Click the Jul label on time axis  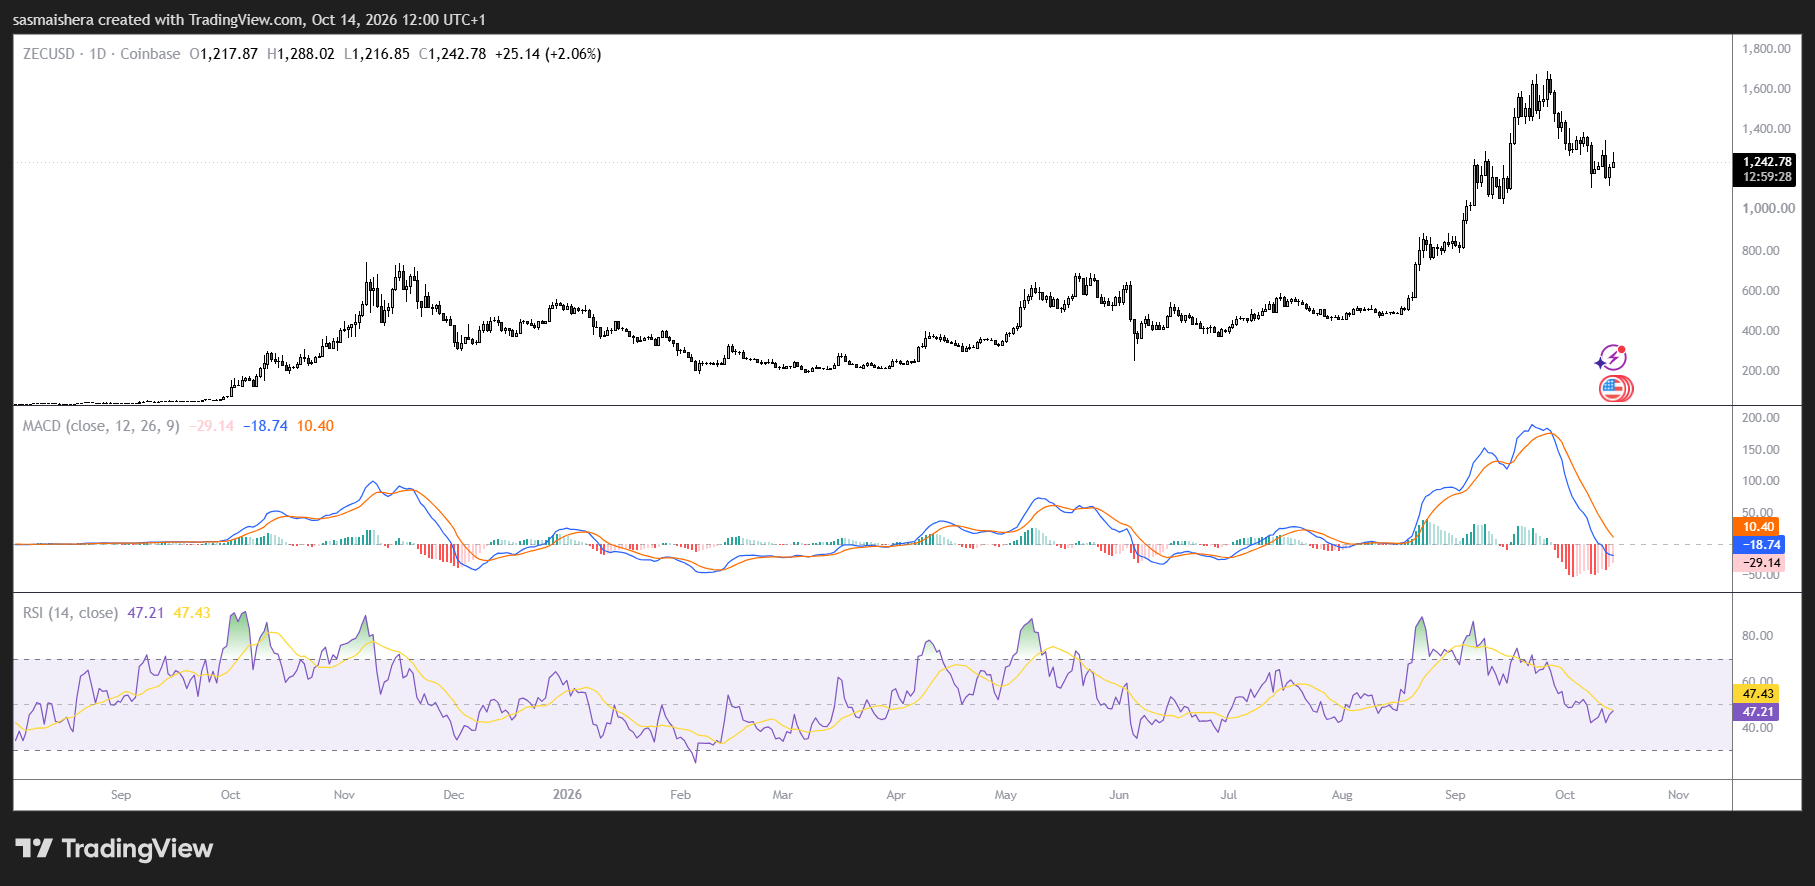1229,795
